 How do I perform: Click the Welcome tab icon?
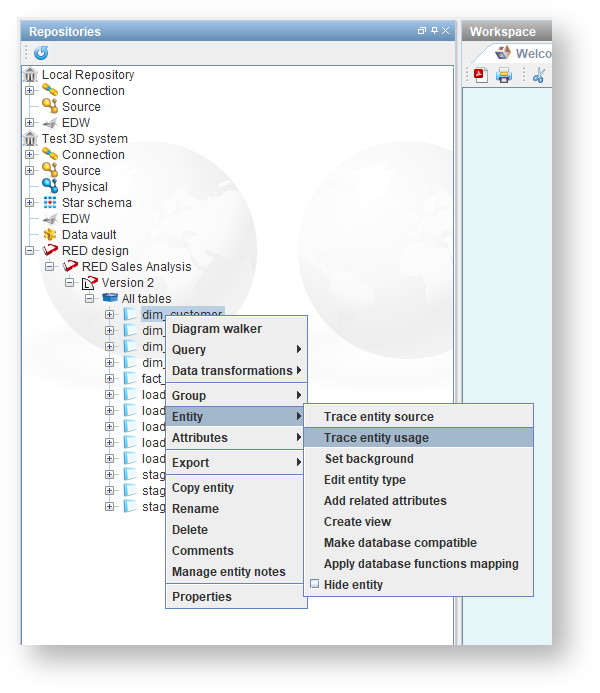click(x=503, y=53)
